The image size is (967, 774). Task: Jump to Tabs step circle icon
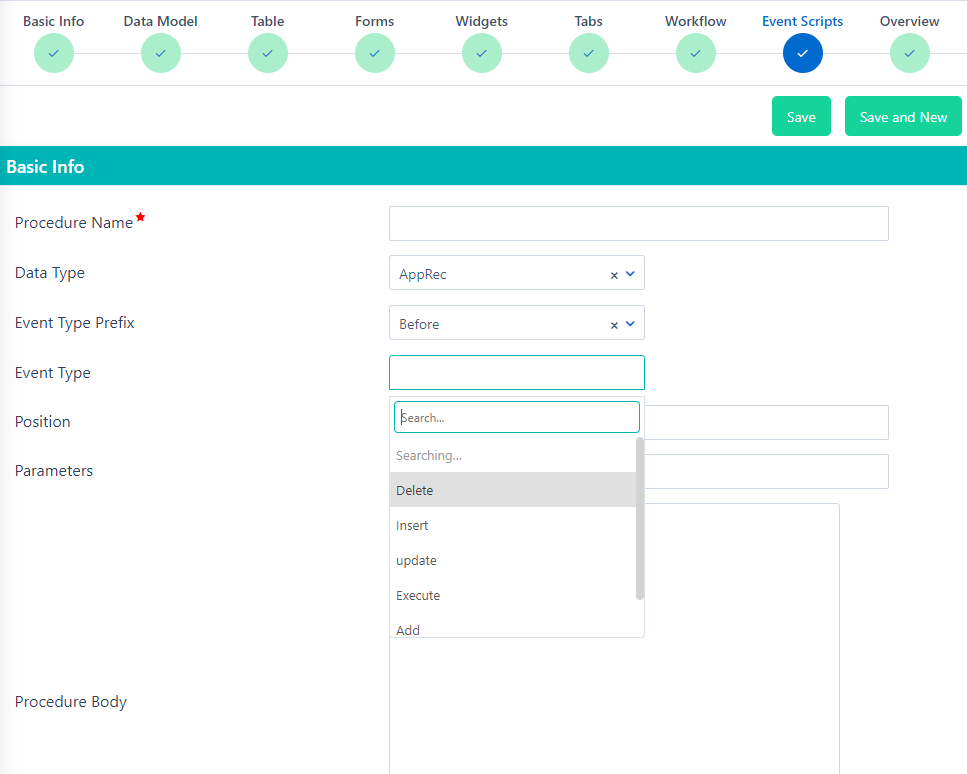click(589, 53)
